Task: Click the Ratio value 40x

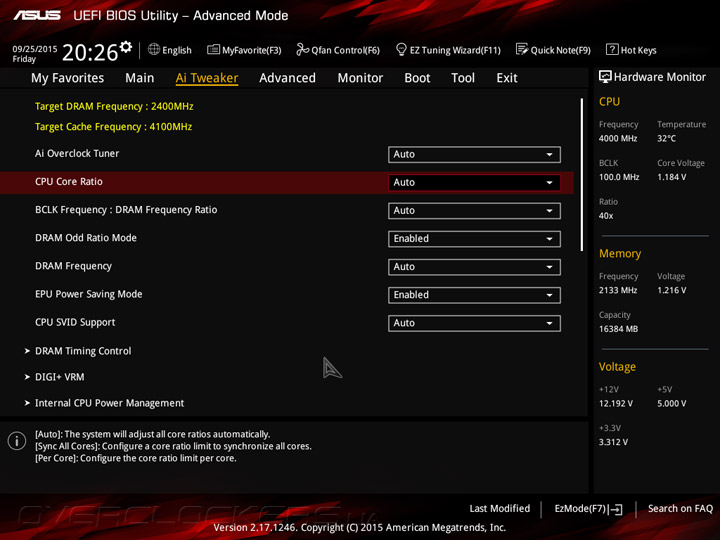Action: tap(606, 216)
